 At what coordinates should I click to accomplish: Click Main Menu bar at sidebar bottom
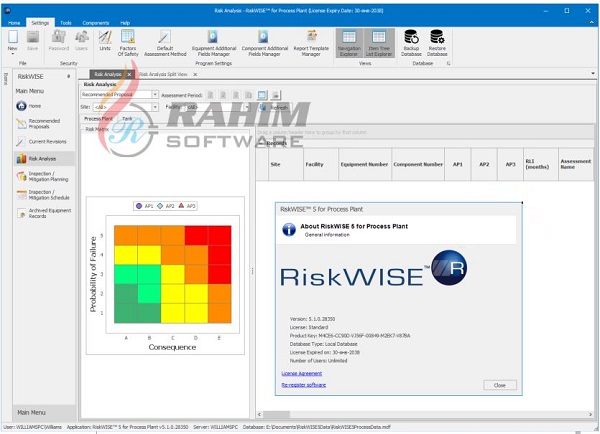click(x=44, y=413)
